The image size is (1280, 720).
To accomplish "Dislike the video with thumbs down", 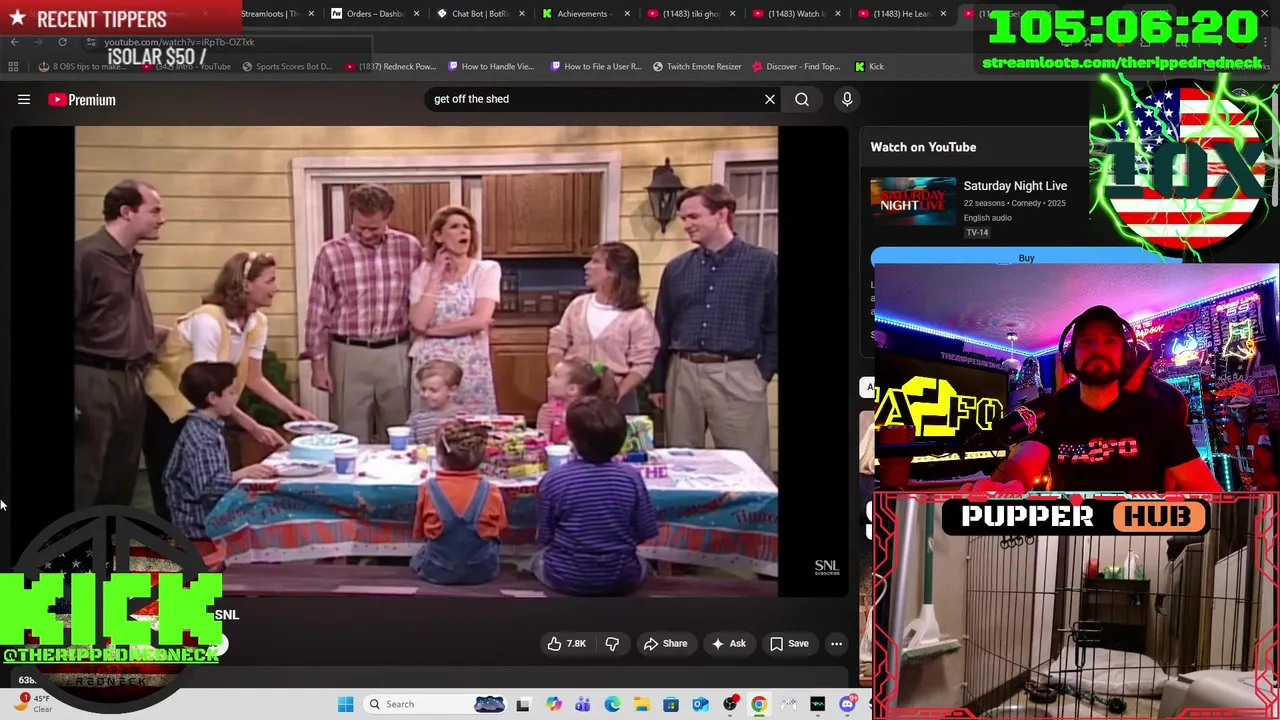I will [612, 644].
